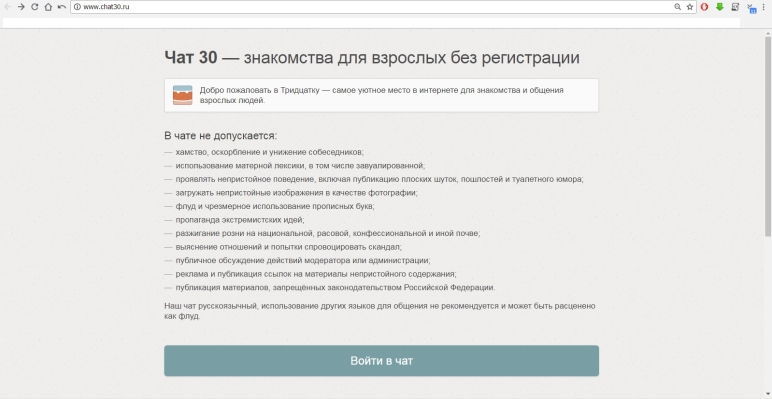This screenshot has height=399, width=772.
Task: Go back to the previous page
Action: coord(8,7)
